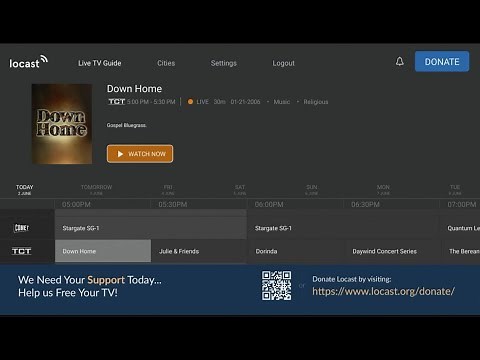Click the 01-21-2006 air date
Image resolution: width=480 pixels, height=360 pixels.
click(245, 102)
